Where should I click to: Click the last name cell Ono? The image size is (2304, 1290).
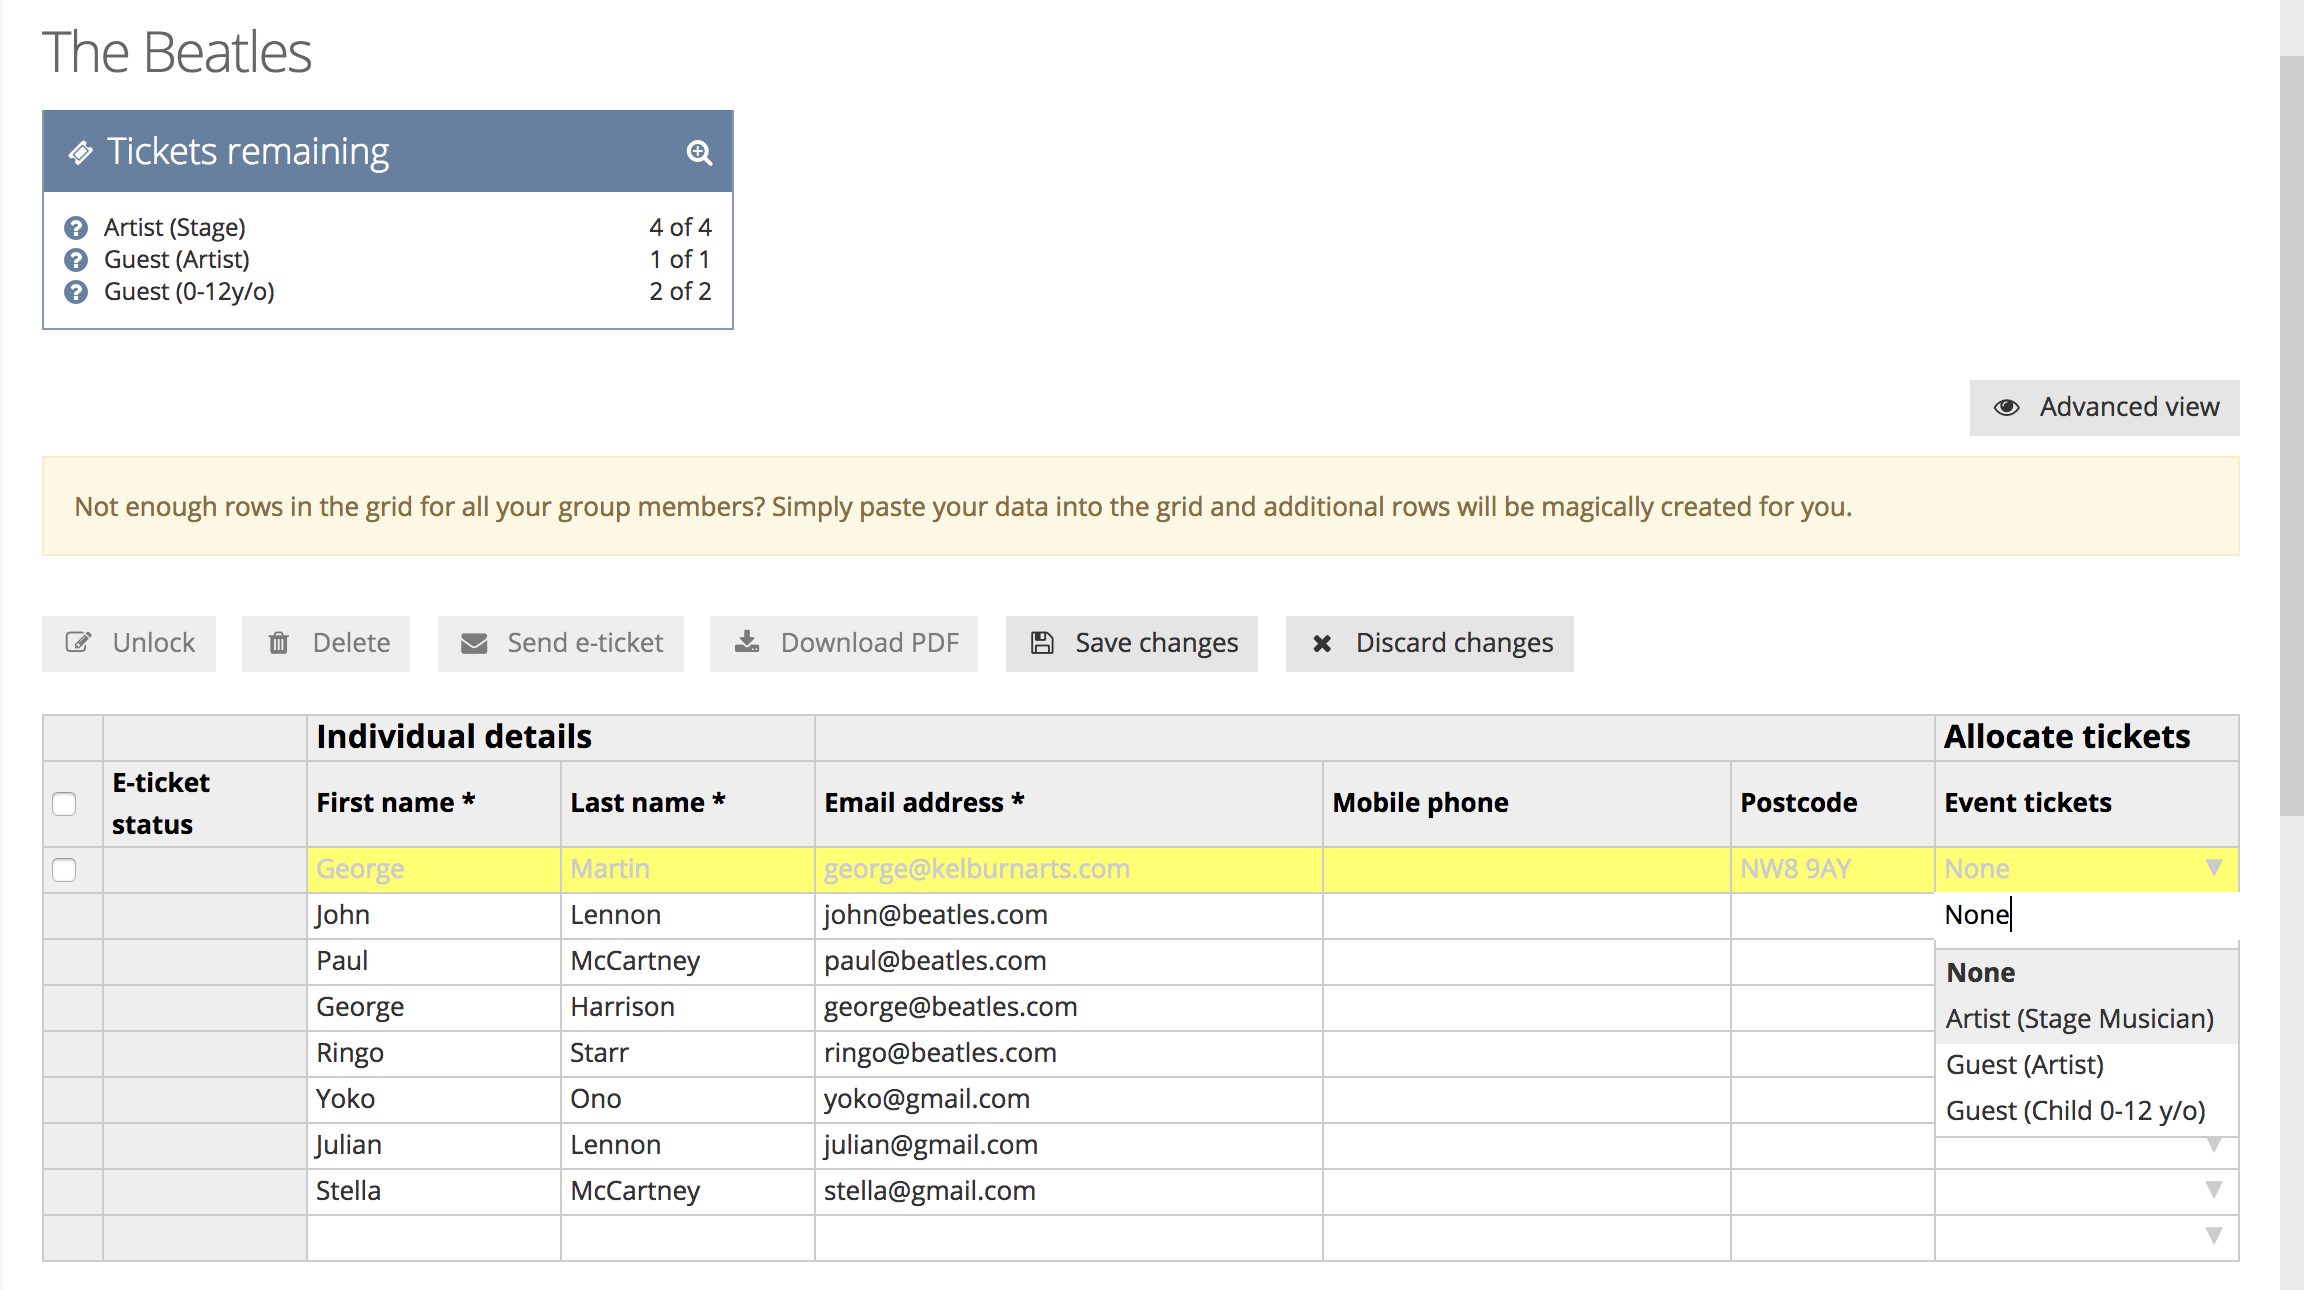pos(687,1099)
